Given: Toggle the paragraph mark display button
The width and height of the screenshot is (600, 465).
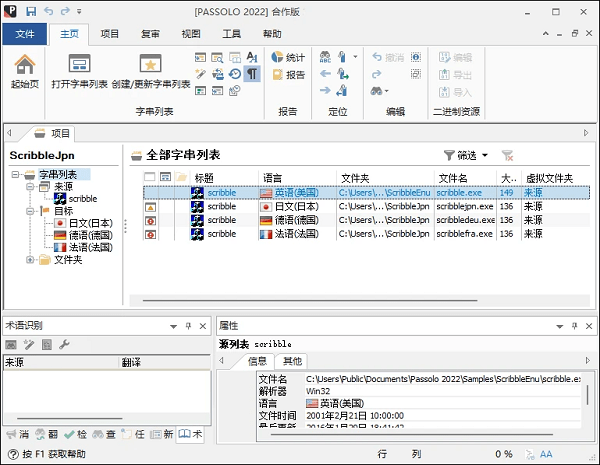Looking at the screenshot, I should (x=252, y=74).
